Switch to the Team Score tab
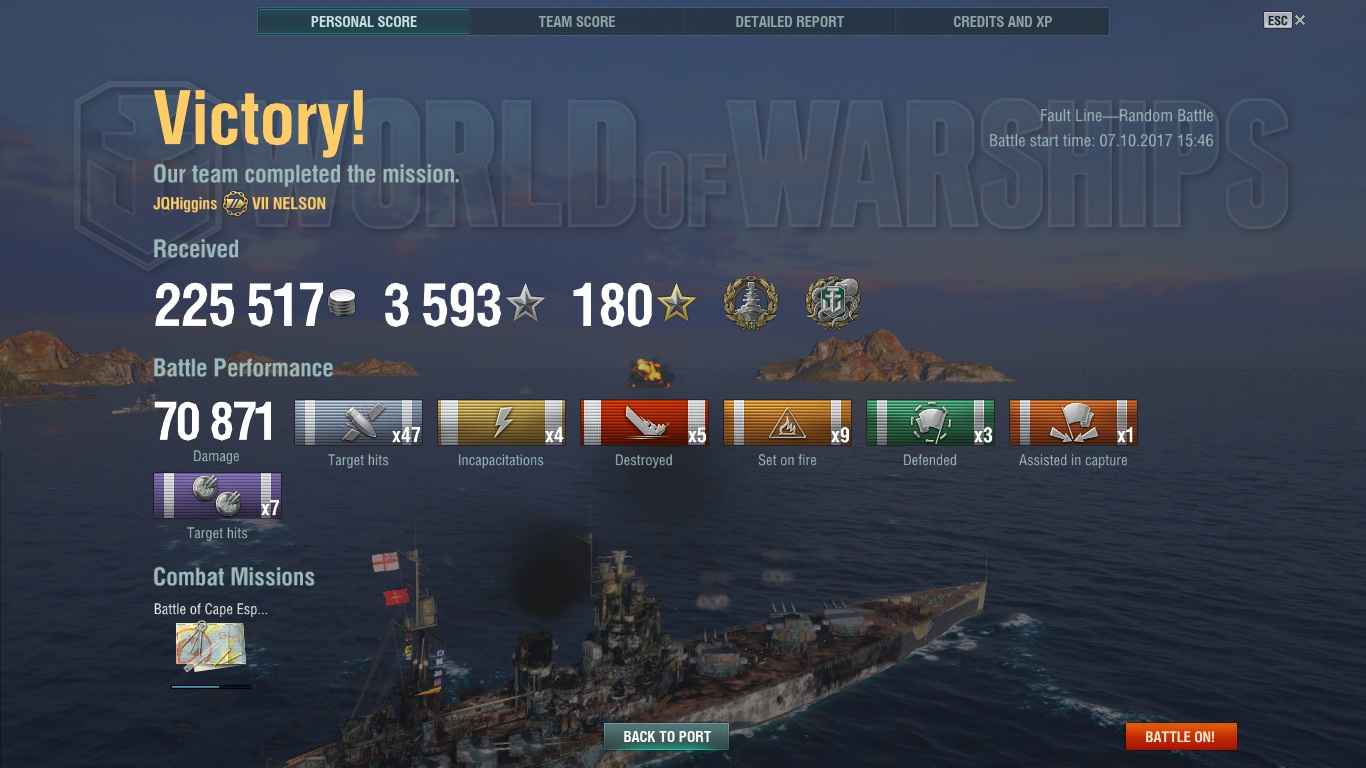The image size is (1366, 768). [x=577, y=21]
